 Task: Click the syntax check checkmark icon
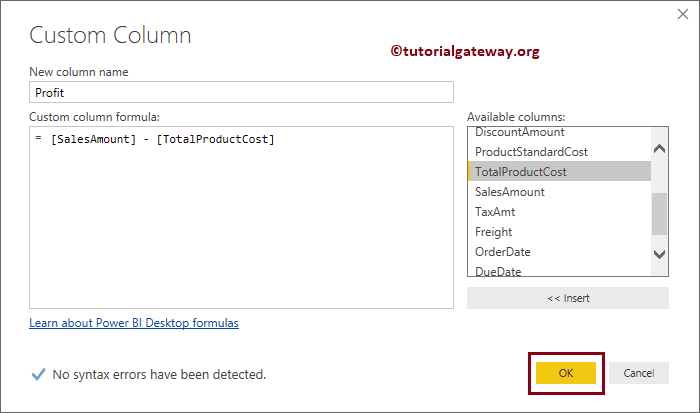click(38, 374)
